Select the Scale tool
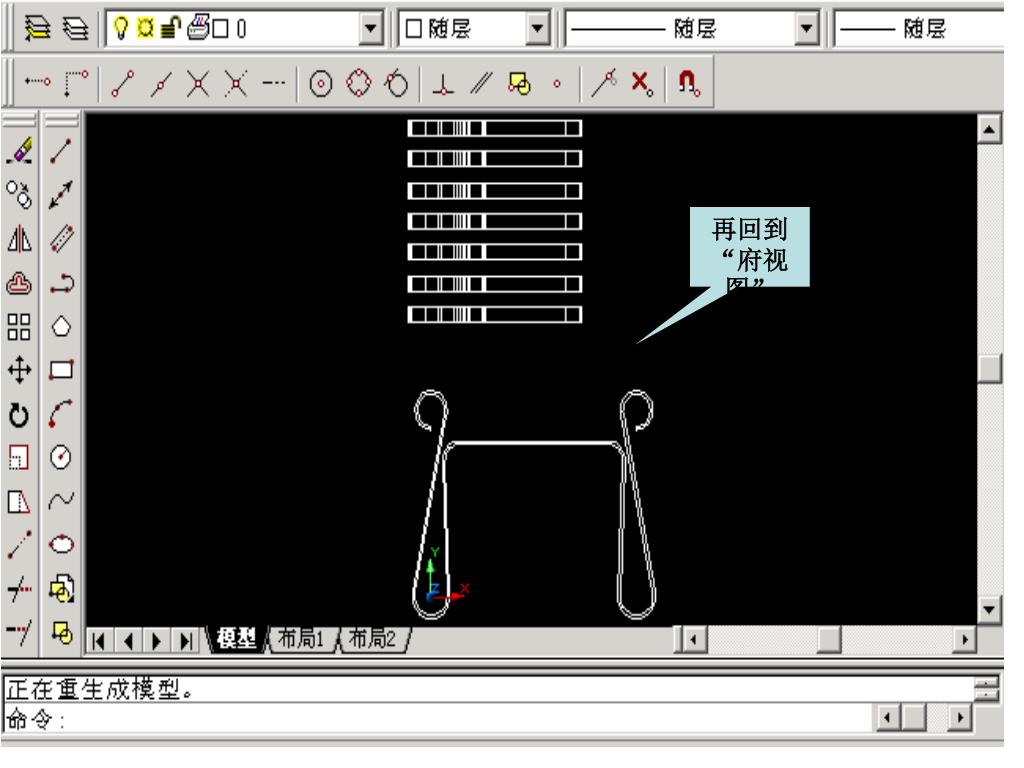 pyautogui.click(x=20, y=458)
